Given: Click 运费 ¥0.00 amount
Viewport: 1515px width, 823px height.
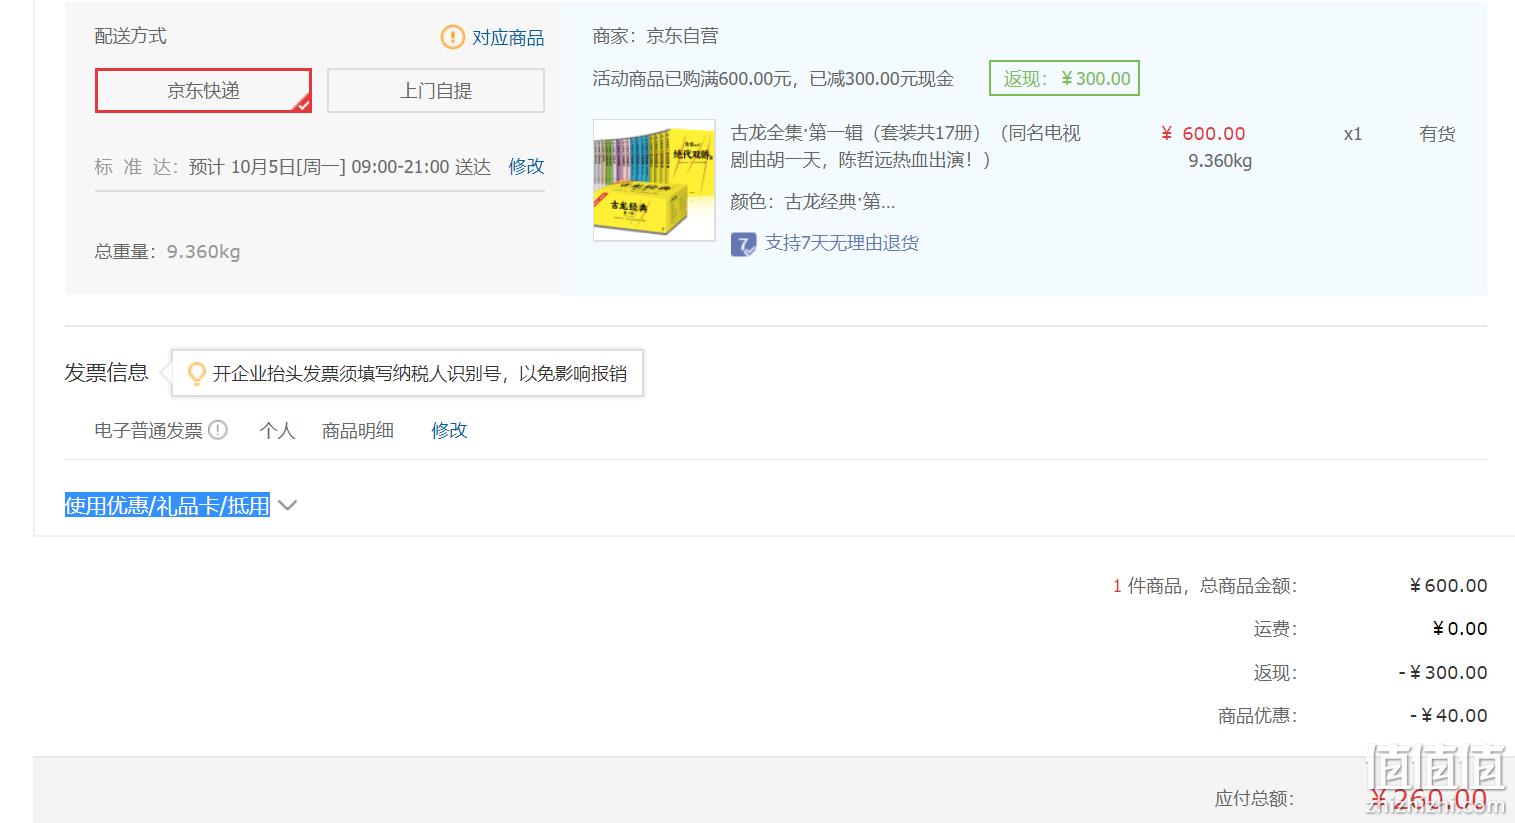Looking at the screenshot, I should coord(1460,628).
